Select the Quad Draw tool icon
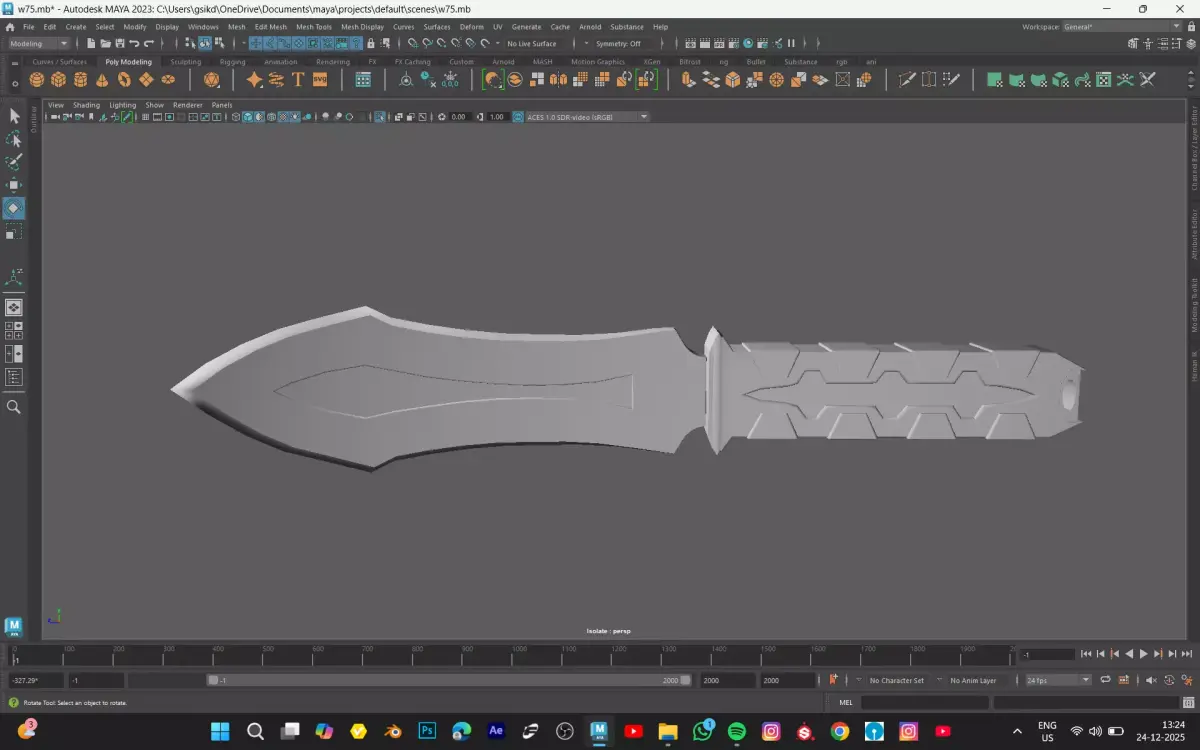1200x750 pixels. point(951,80)
